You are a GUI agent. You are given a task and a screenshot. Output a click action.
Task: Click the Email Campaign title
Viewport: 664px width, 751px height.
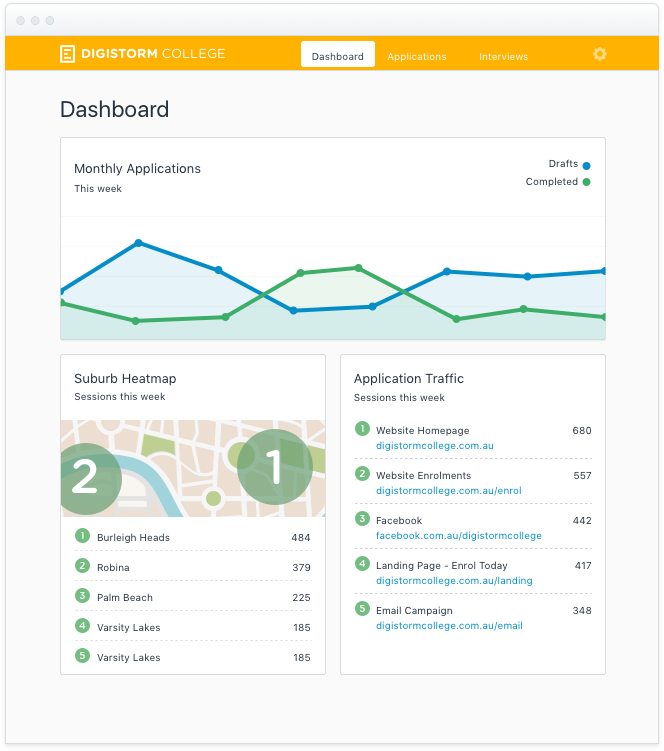click(x=414, y=611)
